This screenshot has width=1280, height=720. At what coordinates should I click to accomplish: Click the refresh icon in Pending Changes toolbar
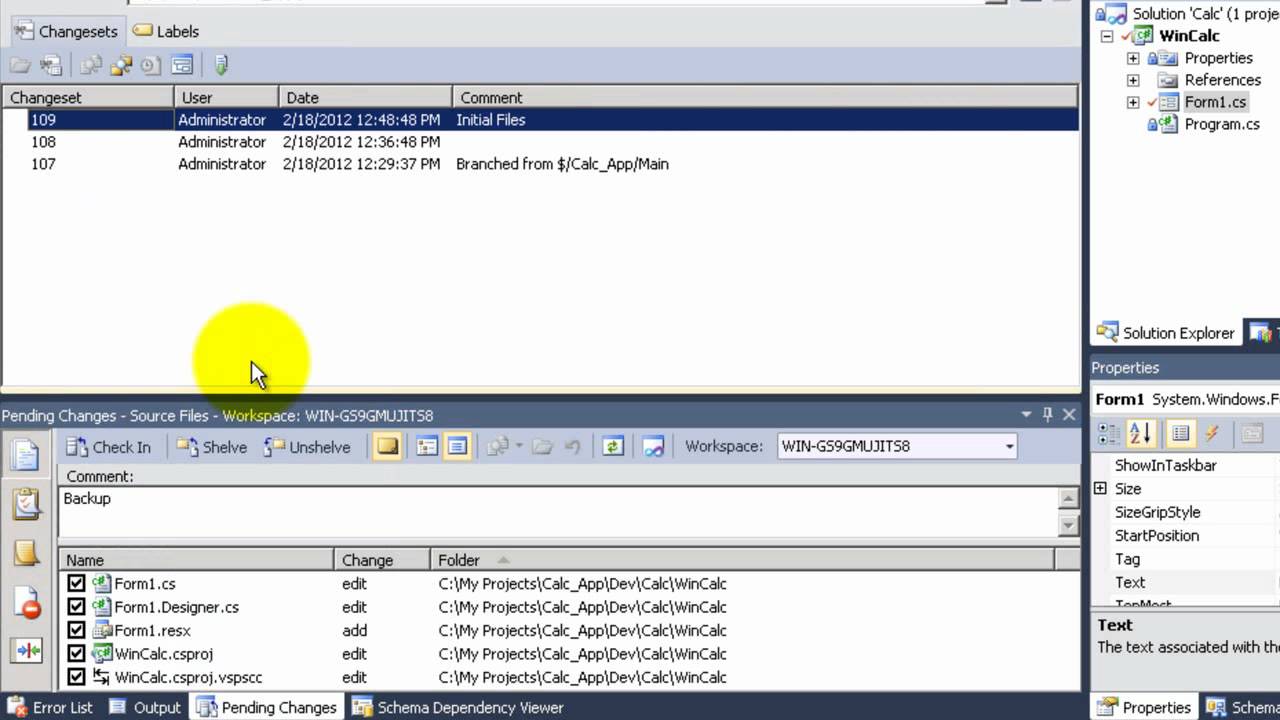(x=613, y=447)
